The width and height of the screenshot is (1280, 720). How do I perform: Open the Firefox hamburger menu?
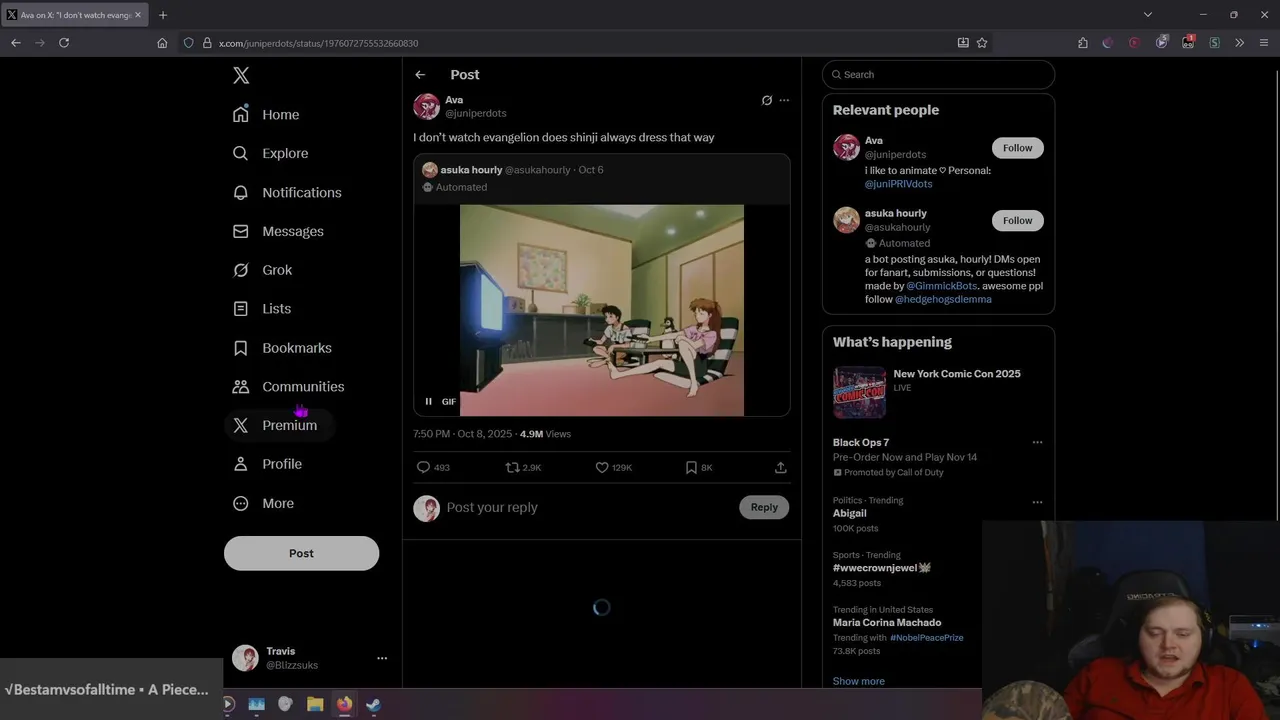[x=1265, y=43]
